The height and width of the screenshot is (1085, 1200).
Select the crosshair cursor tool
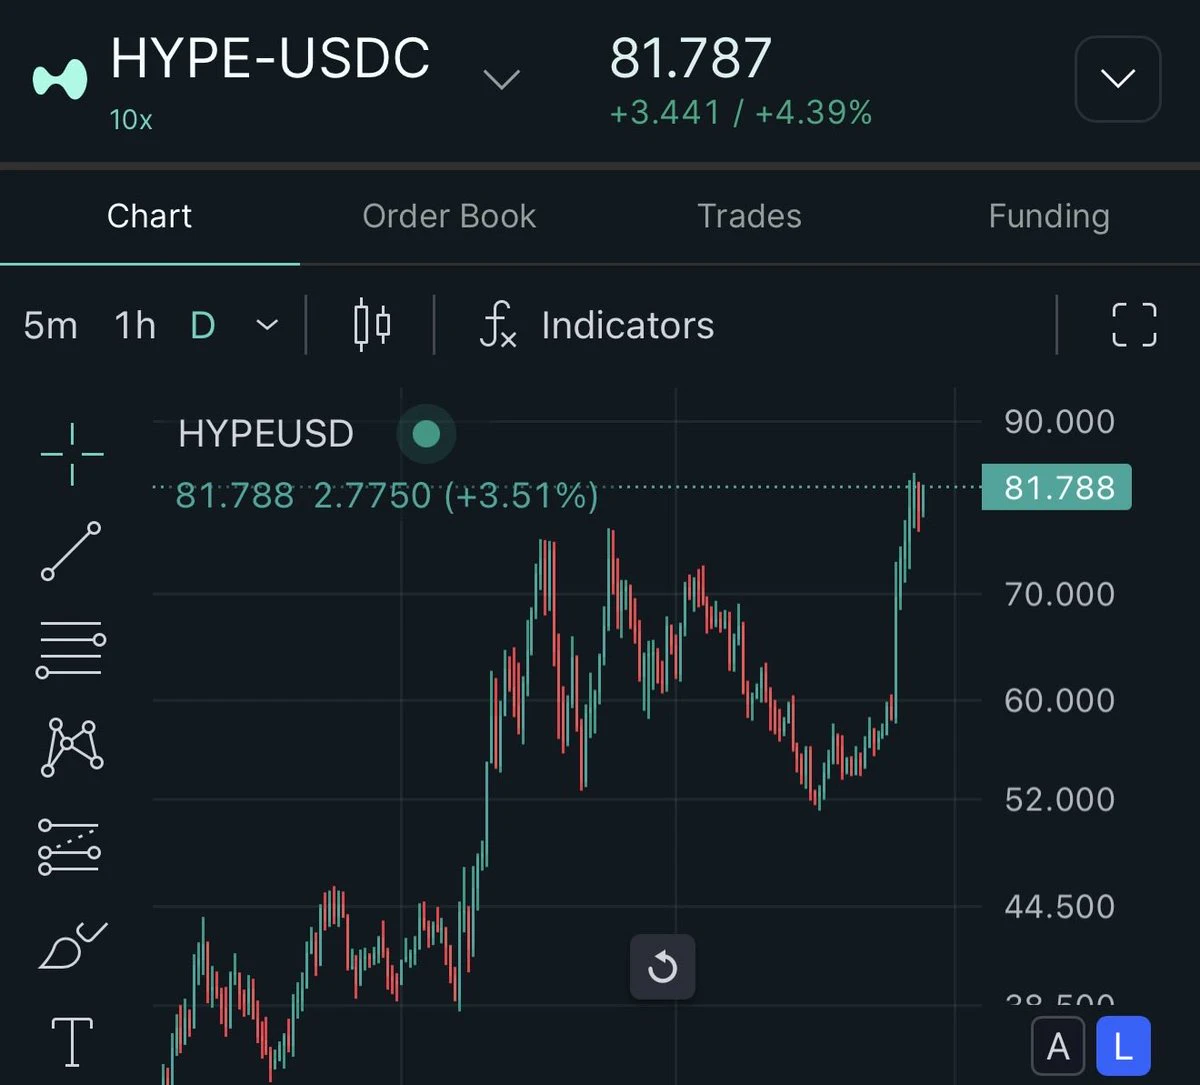72,453
